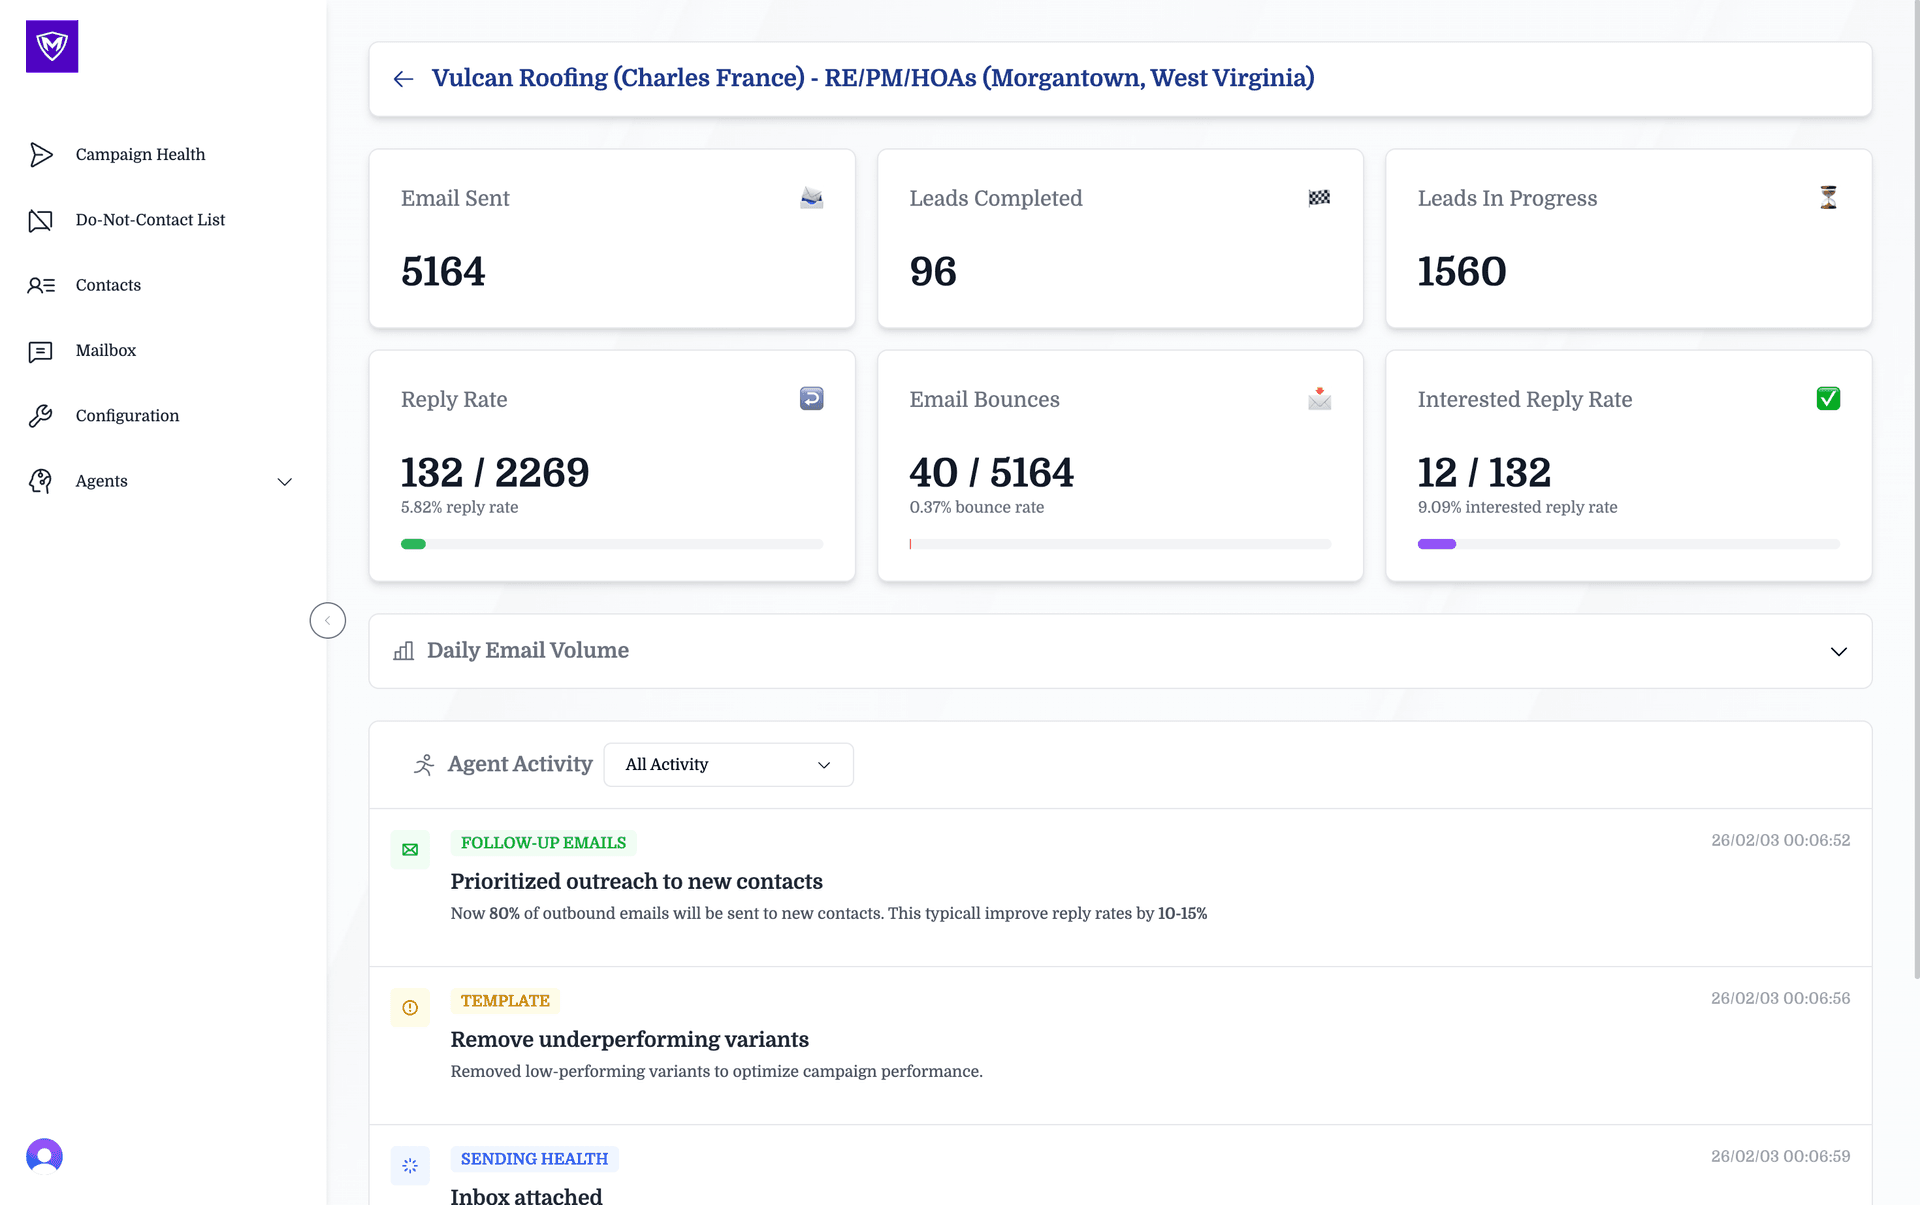This screenshot has height=1205, width=1920.
Task: Click the Email Bounces envelope icon
Action: coord(1319,398)
